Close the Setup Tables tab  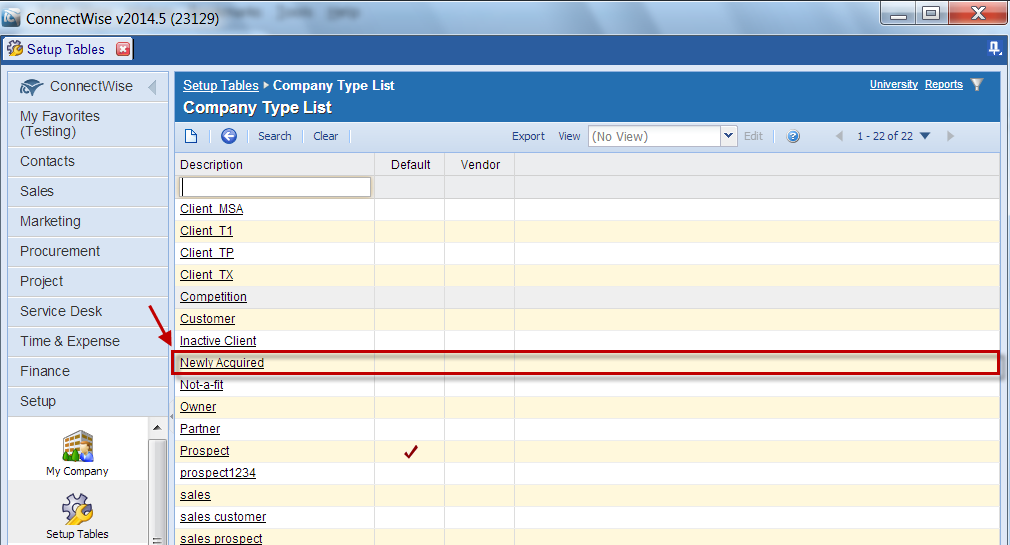[x=123, y=49]
